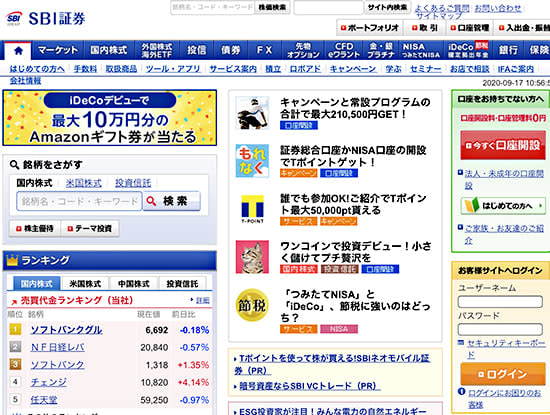Click the green book icon on はじめての方へ
This screenshot has width=550, height=415.
[471, 206]
